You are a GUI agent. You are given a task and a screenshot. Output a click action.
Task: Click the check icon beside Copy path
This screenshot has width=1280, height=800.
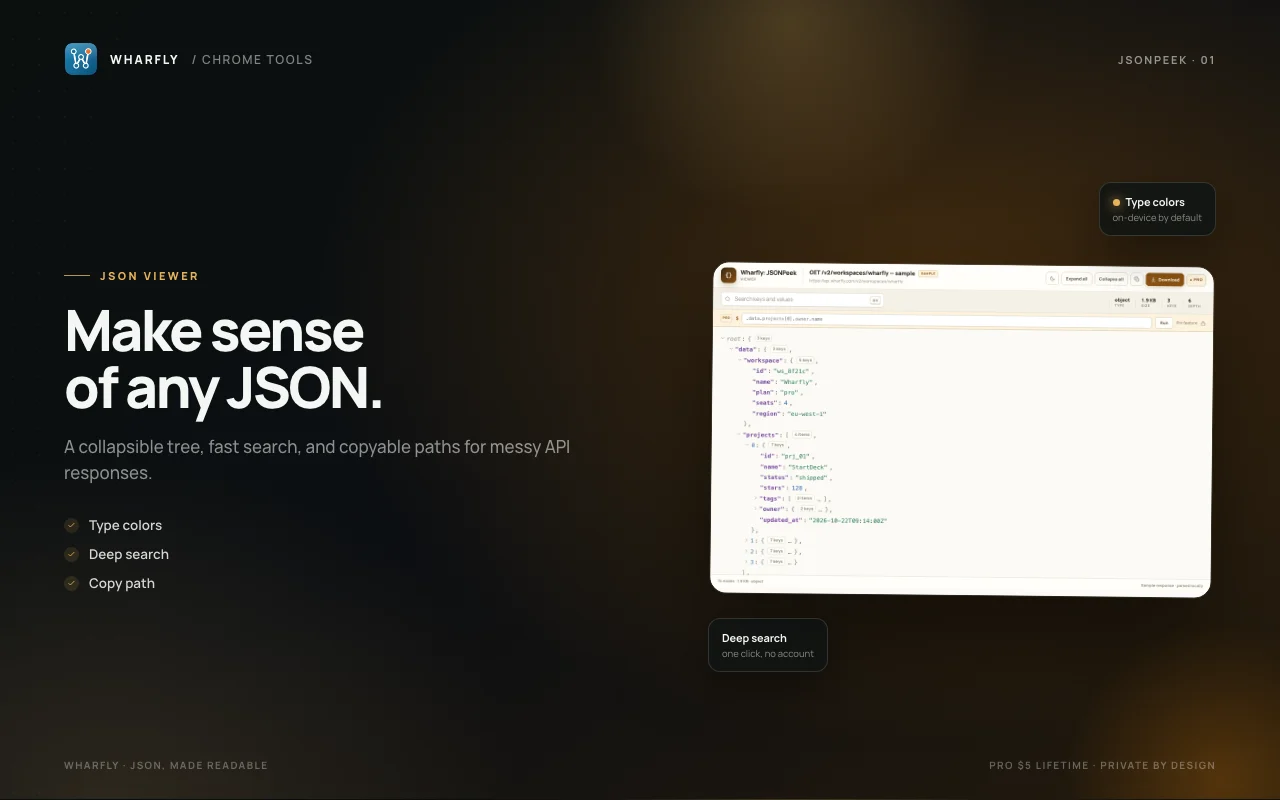[71, 583]
